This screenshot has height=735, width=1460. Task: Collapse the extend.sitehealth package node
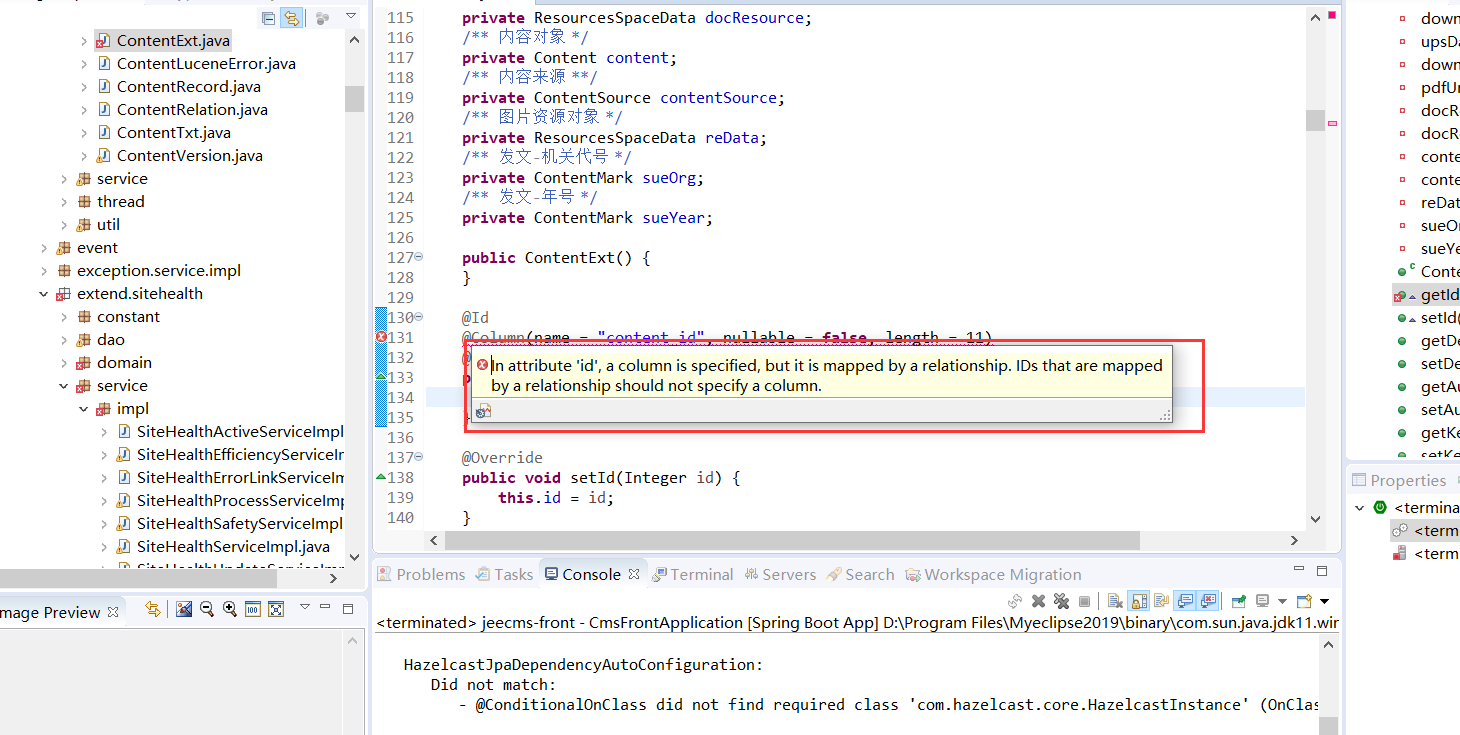coord(44,294)
